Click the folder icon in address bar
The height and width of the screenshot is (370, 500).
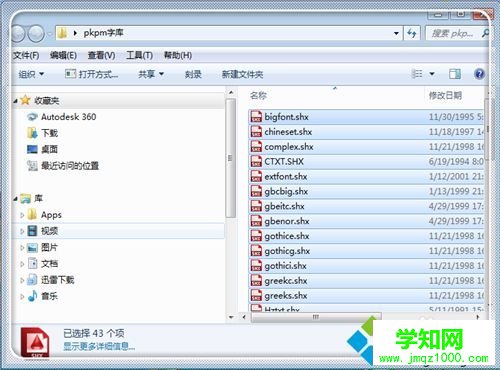62,33
